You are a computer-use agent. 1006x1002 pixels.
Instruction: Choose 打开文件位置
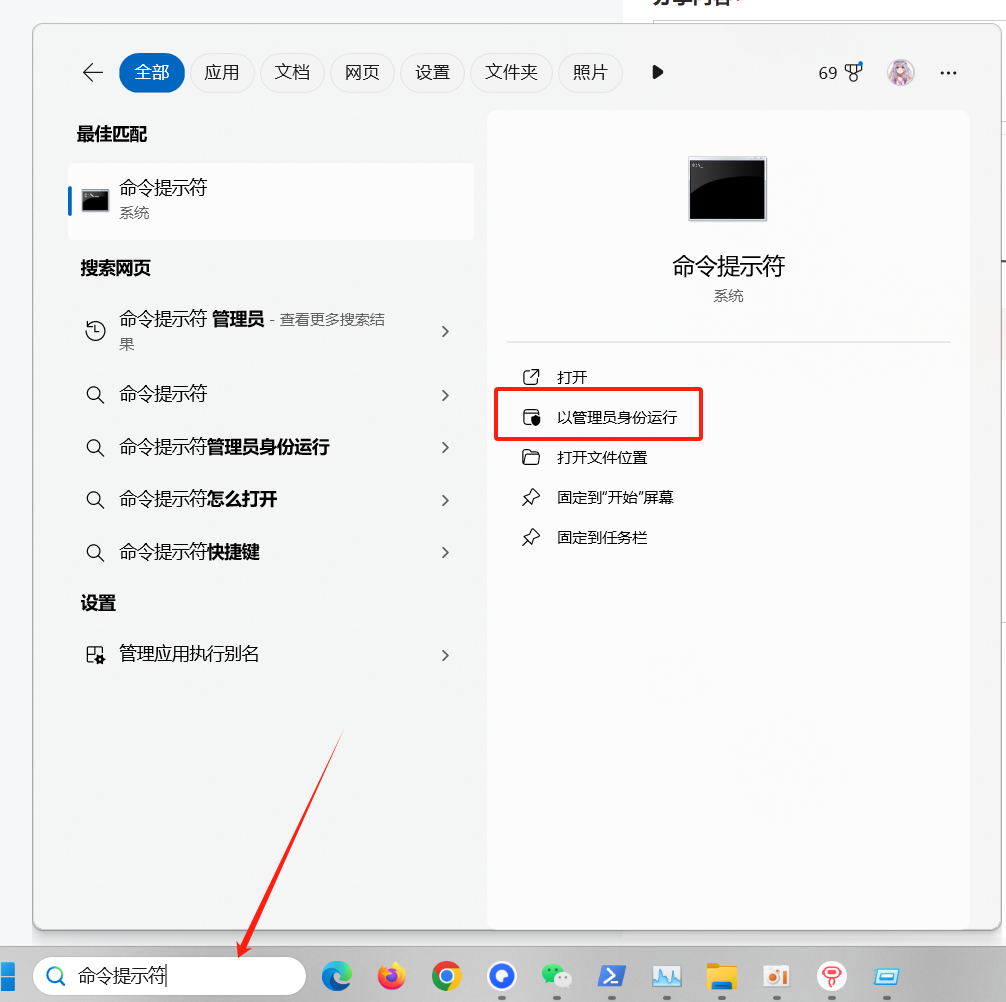coord(602,457)
